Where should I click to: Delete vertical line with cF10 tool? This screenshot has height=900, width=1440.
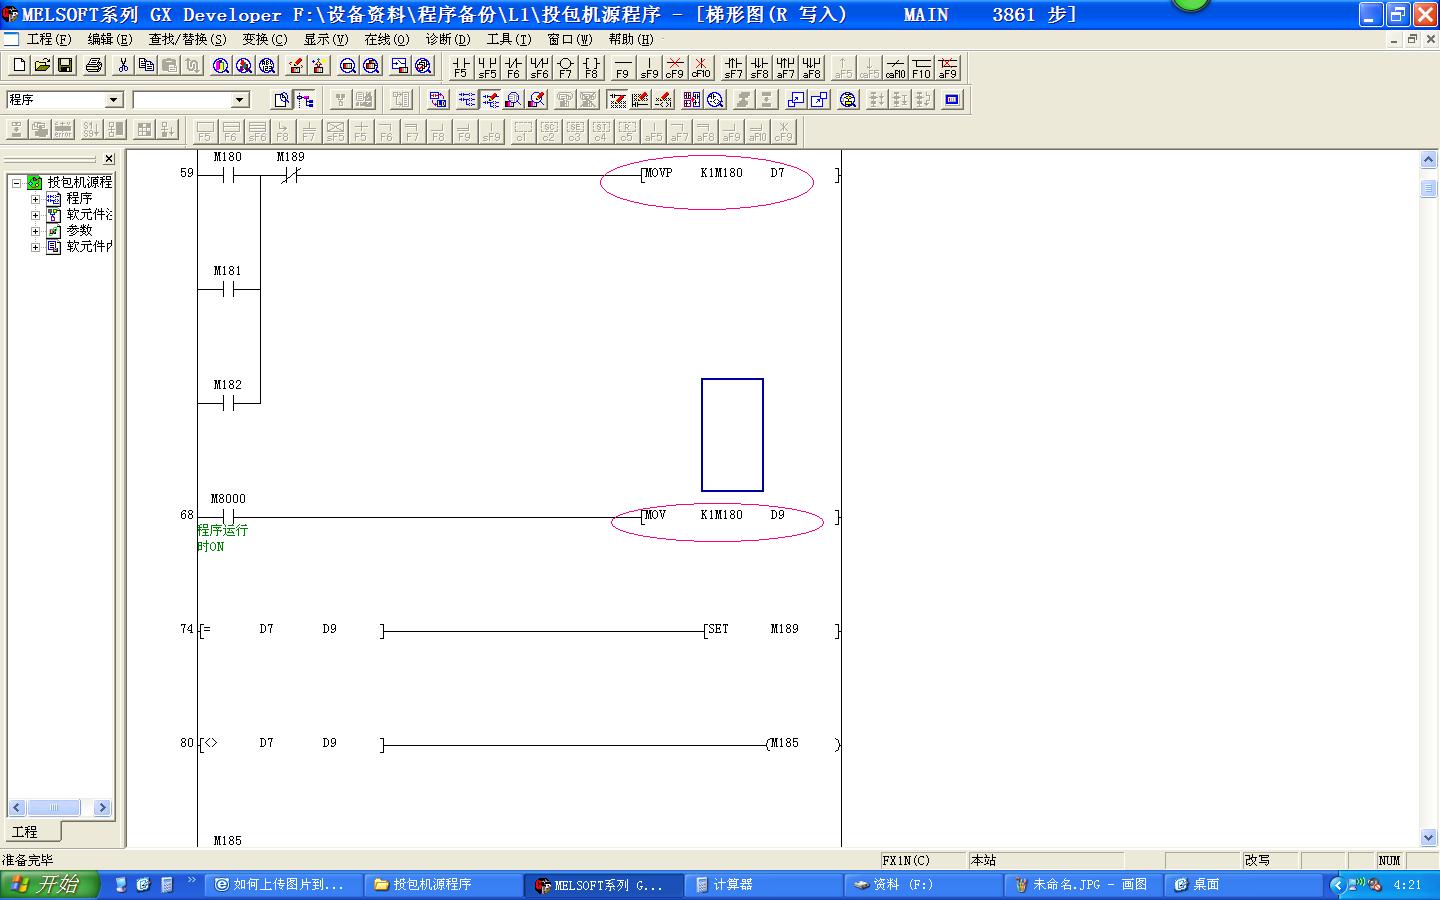701,67
